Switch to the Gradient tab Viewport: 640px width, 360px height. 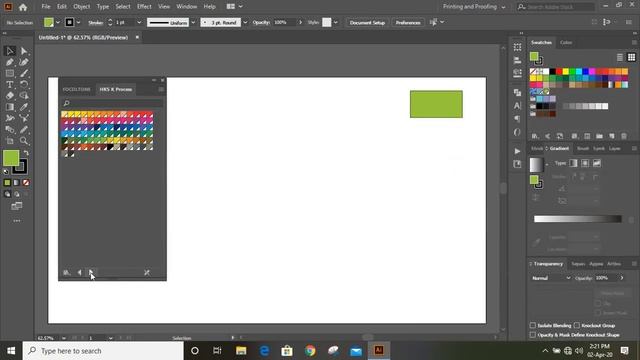tap(559, 149)
